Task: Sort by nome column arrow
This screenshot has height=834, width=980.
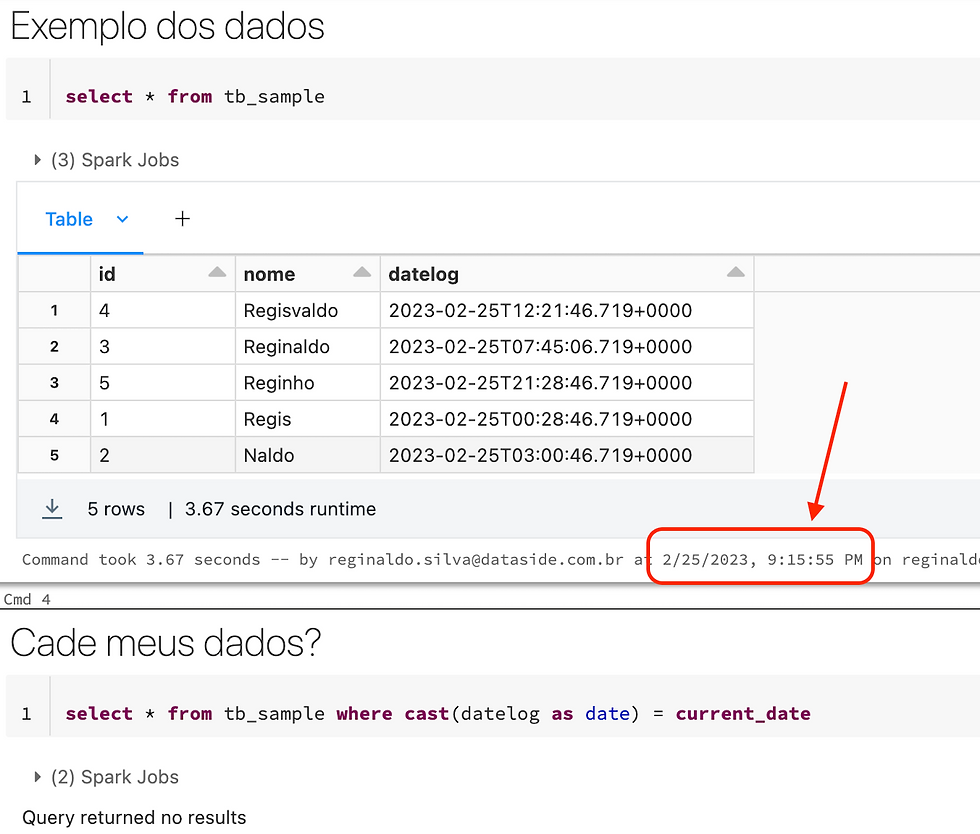Action: (362, 272)
